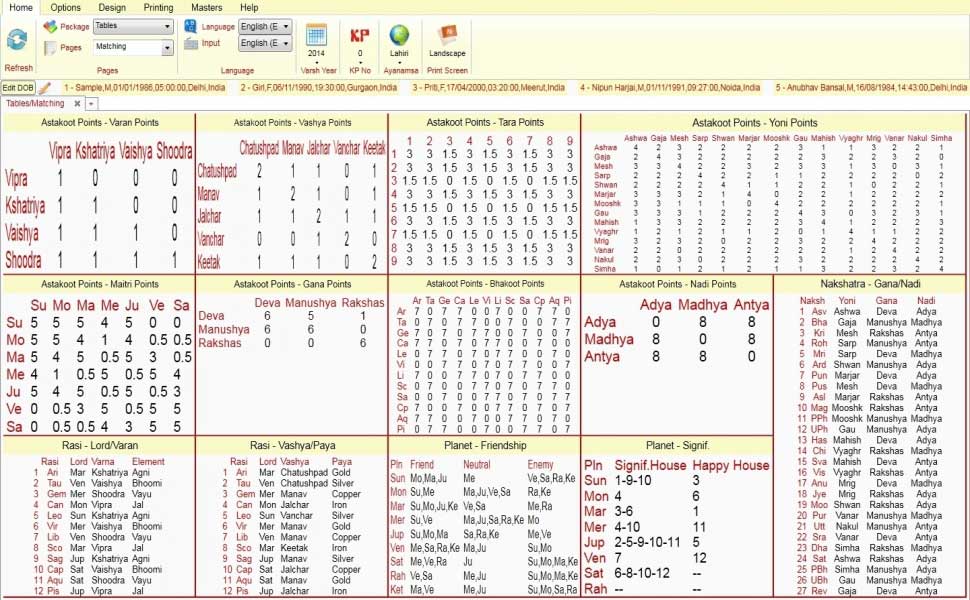This screenshot has width=970, height=600.
Task: Click the Ayanamsa globe icon
Action: pyautogui.click(x=399, y=35)
